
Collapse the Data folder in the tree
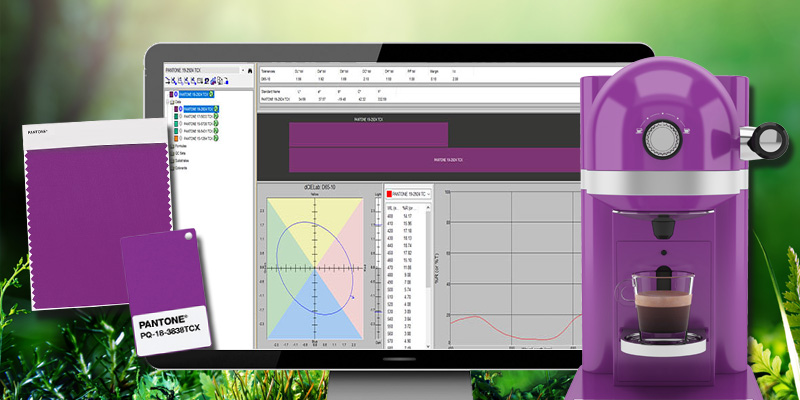167,102
